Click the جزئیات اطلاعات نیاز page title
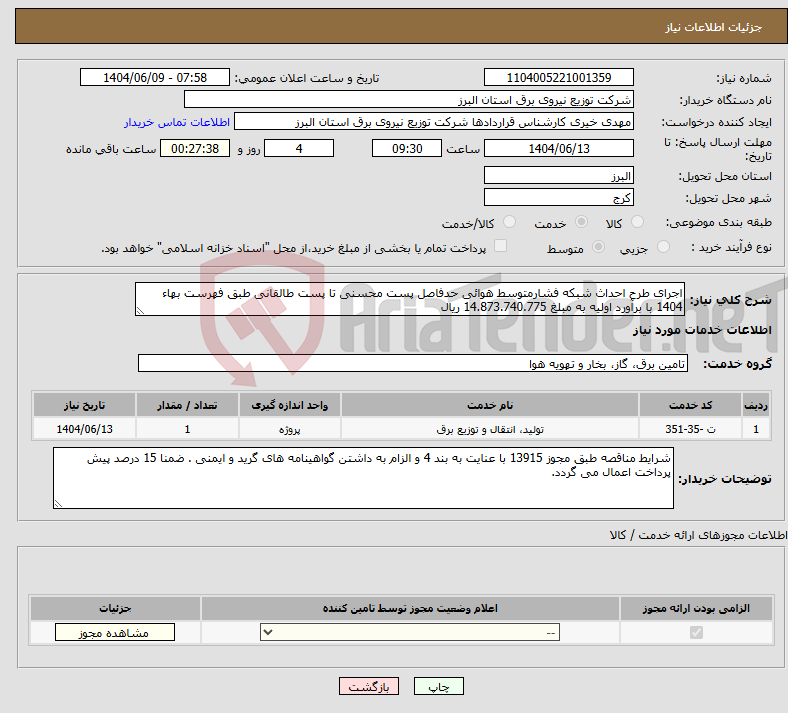The image size is (788, 713). point(714,27)
